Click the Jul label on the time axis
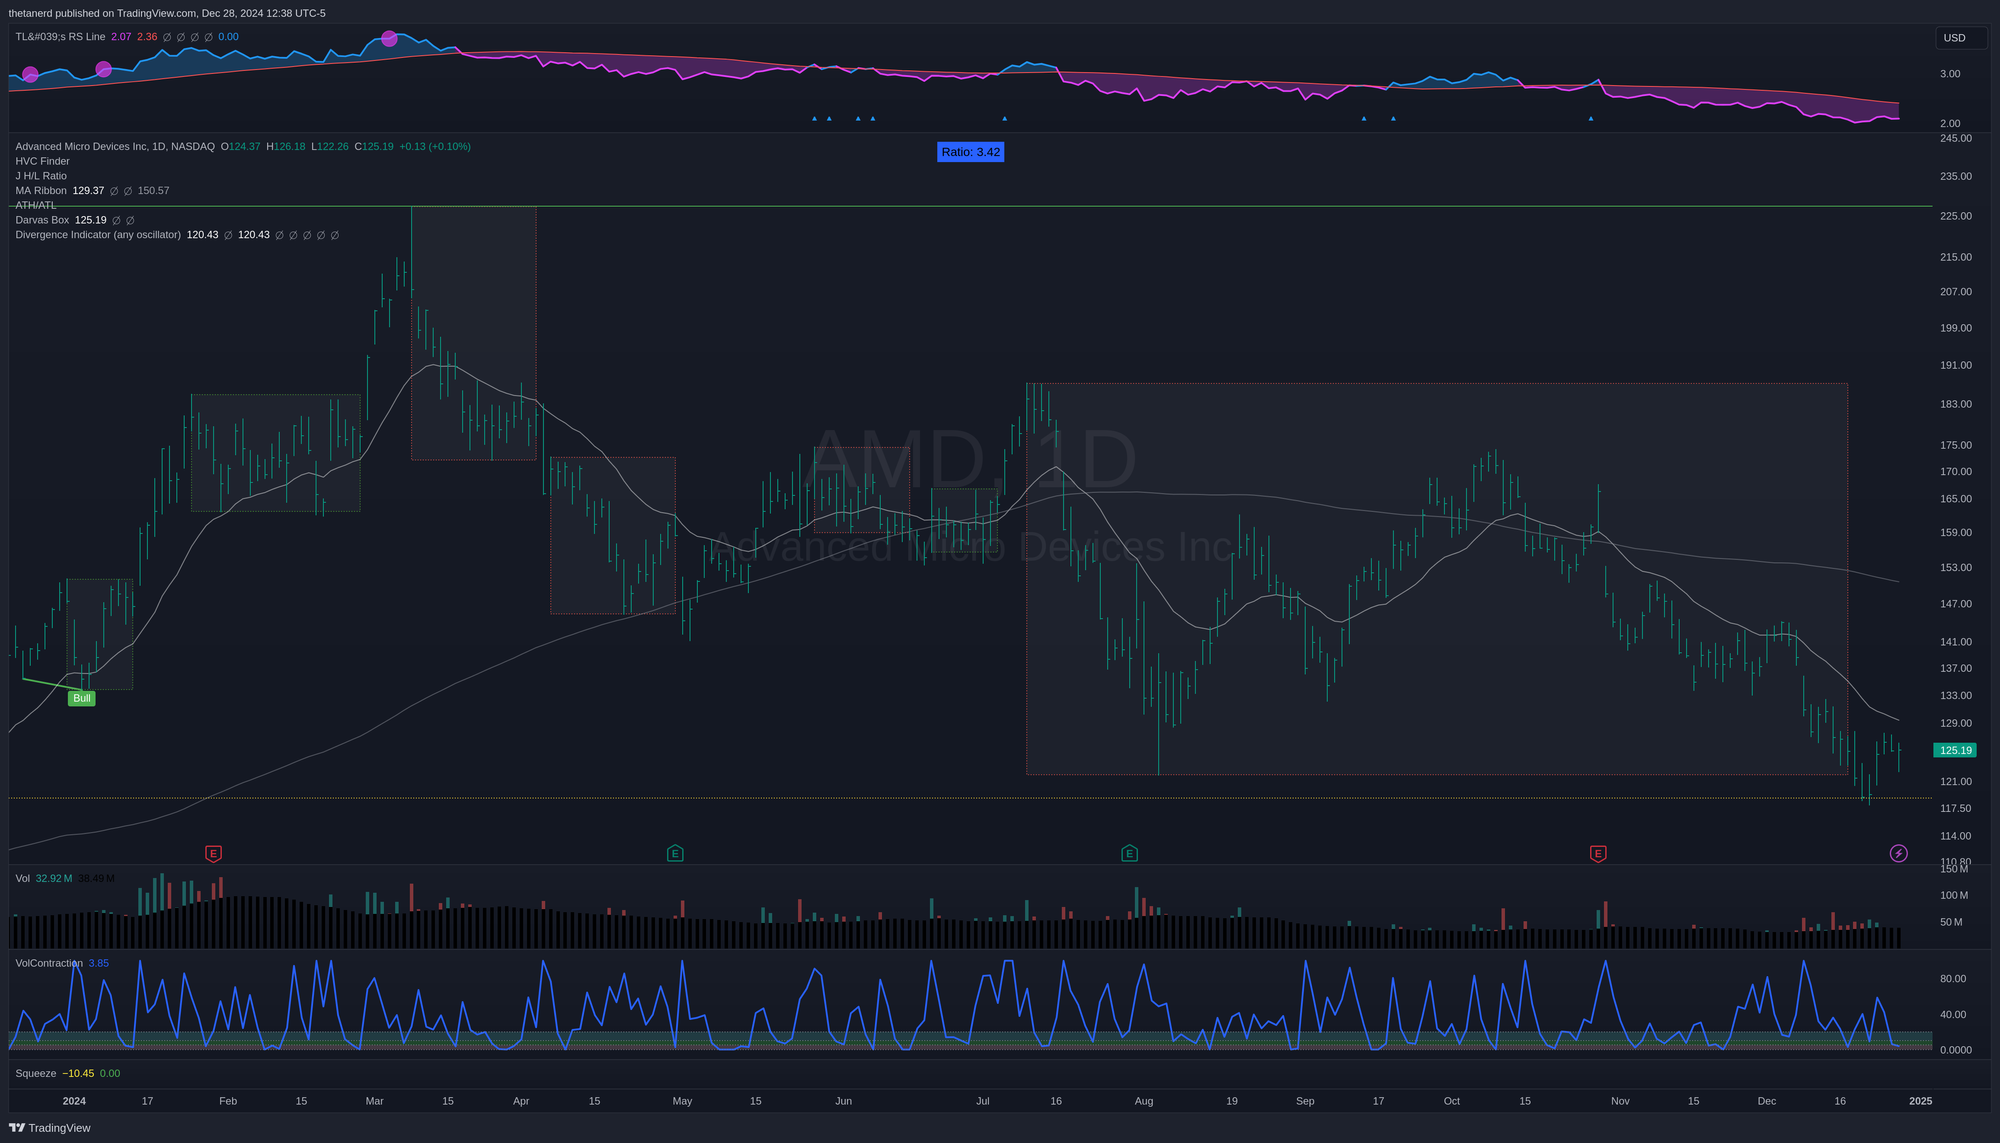Image resolution: width=2000 pixels, height=1143 pixels. point(983,1101)
